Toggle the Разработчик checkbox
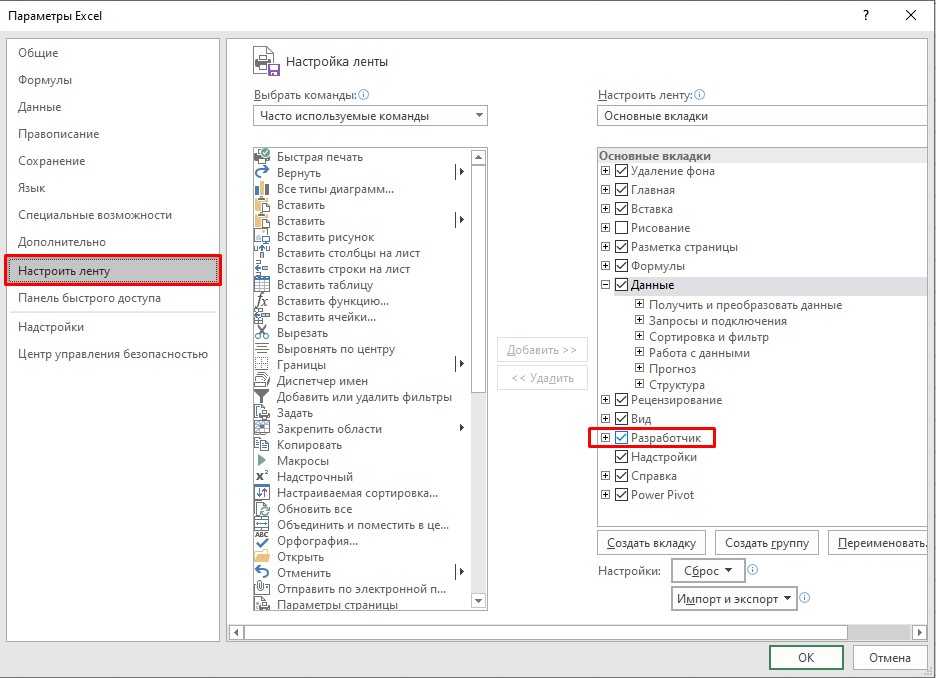The width and height of the screenshot is (936, 678). 621,438
